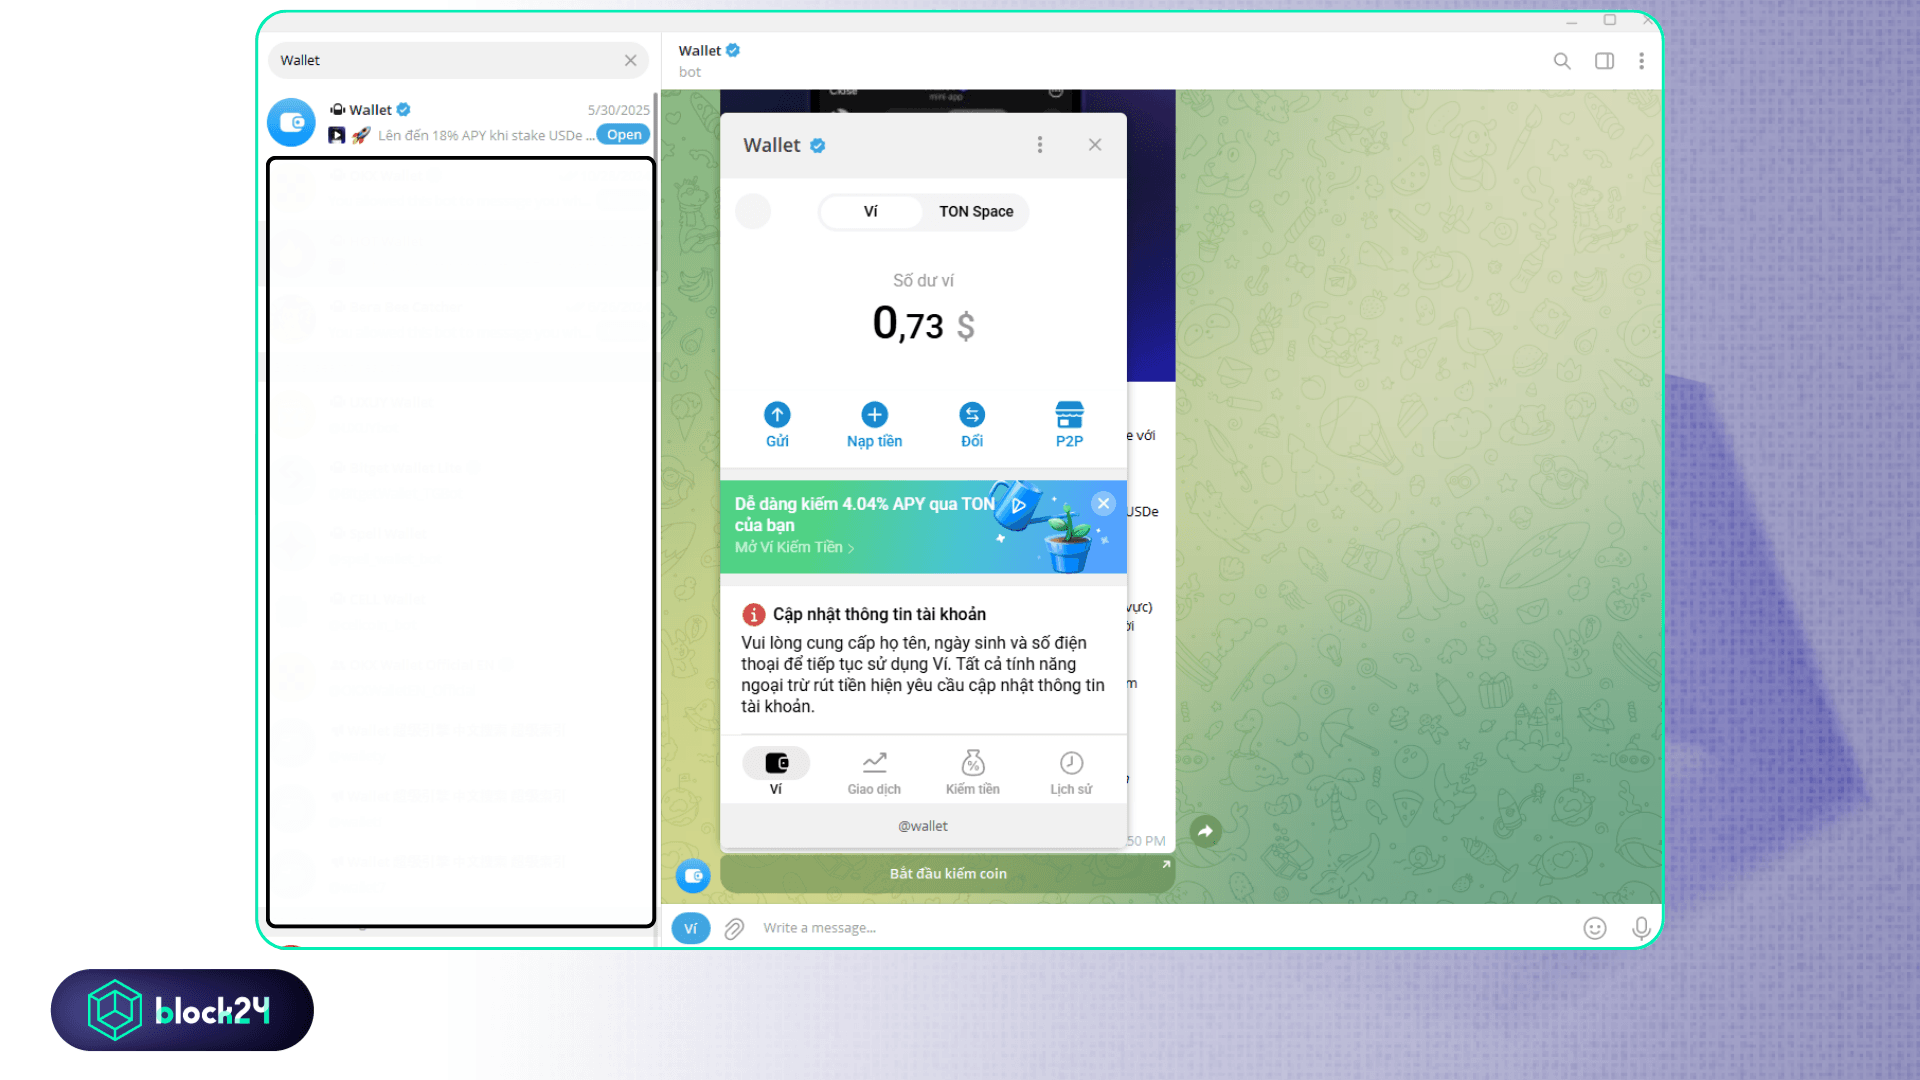This screenshot has height=1080, width=1920.
Task: Click the share forward arrow icon
Action: point(1205,831)
